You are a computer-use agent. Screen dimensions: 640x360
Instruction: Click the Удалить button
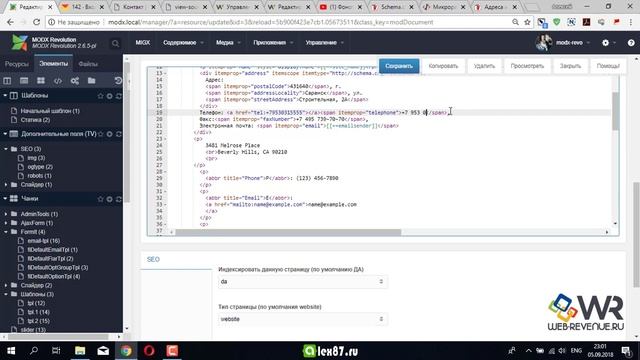point(484,66)
